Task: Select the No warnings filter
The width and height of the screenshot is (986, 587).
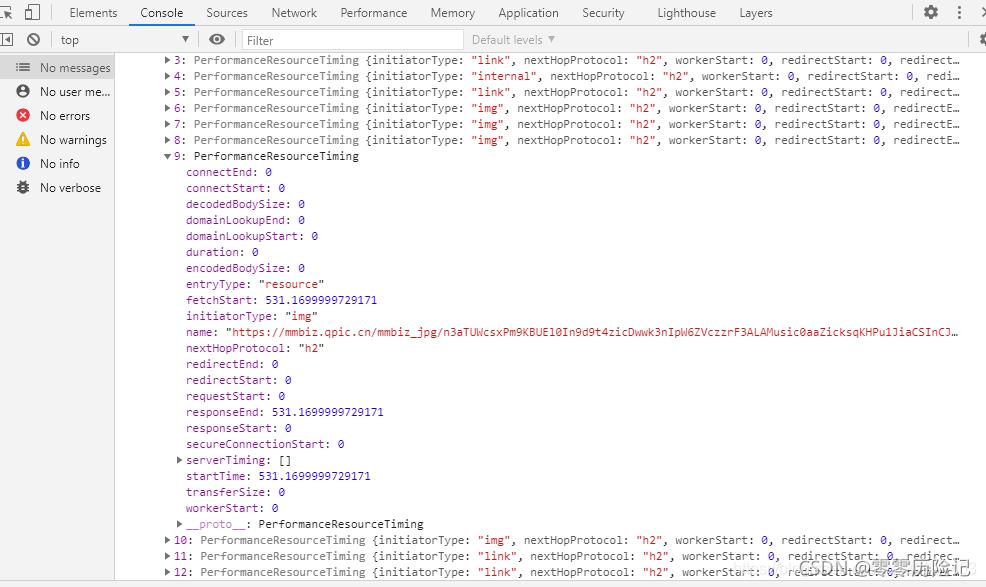Action: (57, 139)
